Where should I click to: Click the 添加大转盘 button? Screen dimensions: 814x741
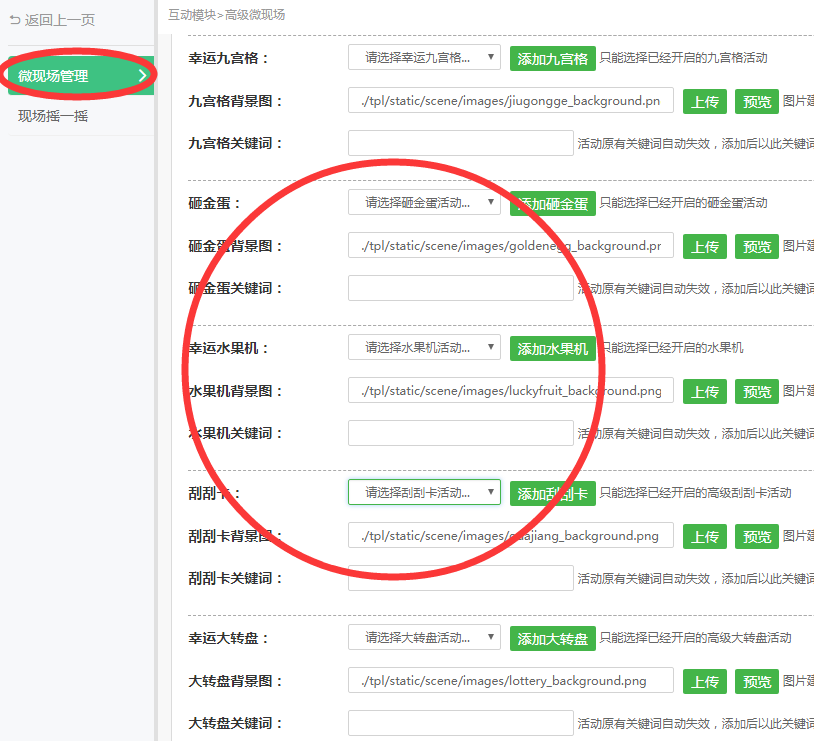552,638
